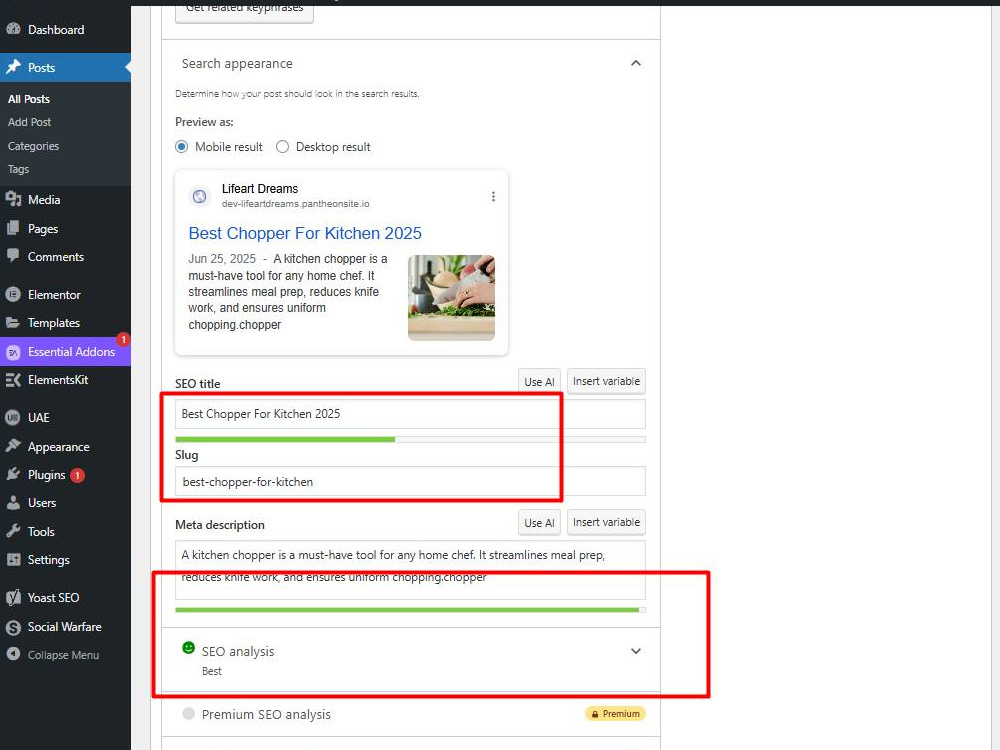Click the grey Premium SEO analysis indicator
The width and height of the screenshot is (1000, 750).
pyautogui.click(x=188, y=714)
